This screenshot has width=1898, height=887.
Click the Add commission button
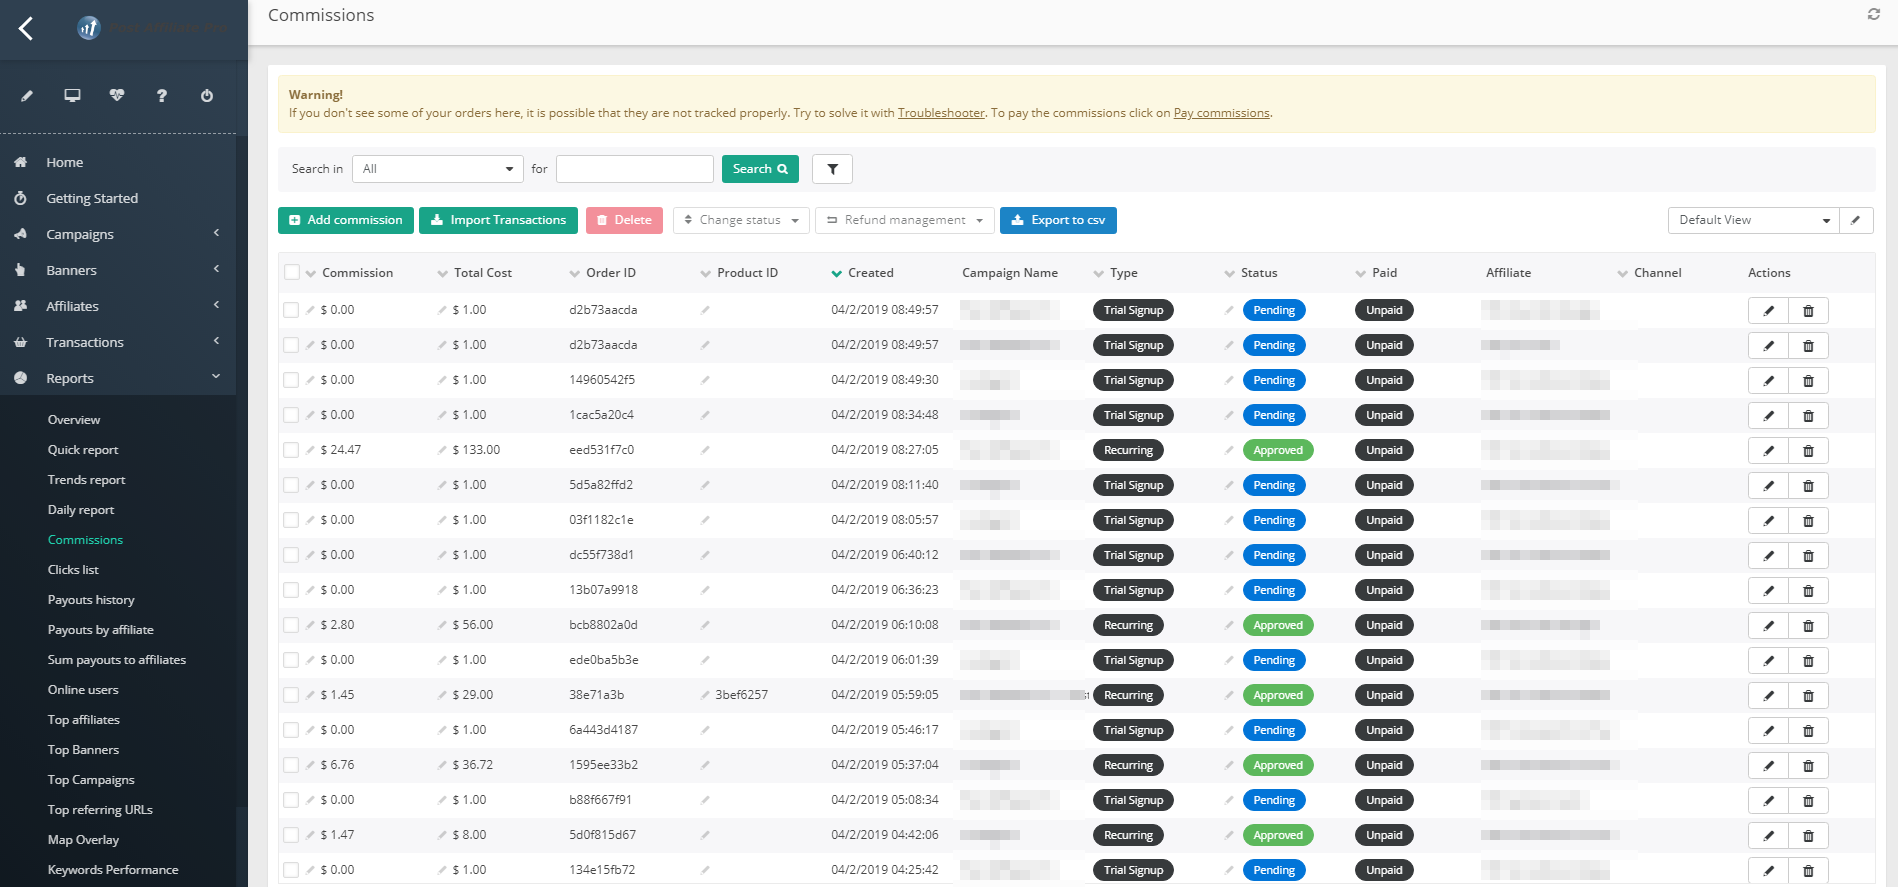click(345, 220)
